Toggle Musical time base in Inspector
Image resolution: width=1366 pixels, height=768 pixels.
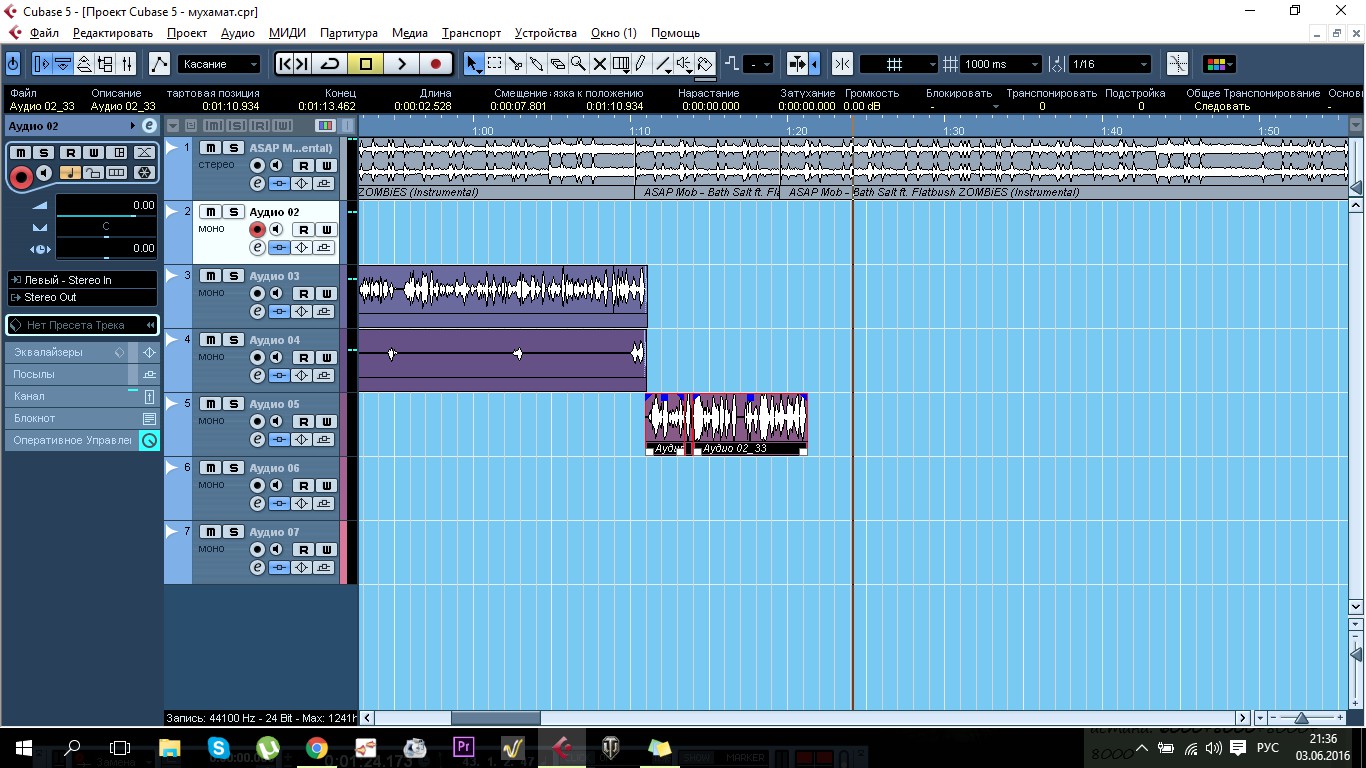coord(69,173)
